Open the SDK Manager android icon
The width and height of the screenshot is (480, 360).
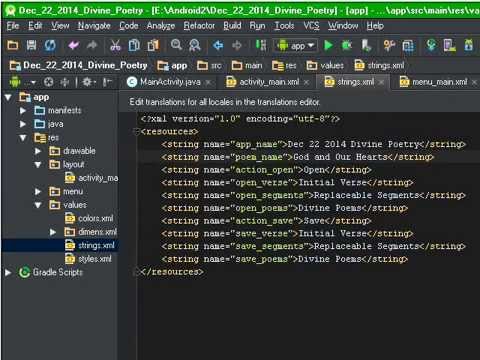click(x=469, y=45)
